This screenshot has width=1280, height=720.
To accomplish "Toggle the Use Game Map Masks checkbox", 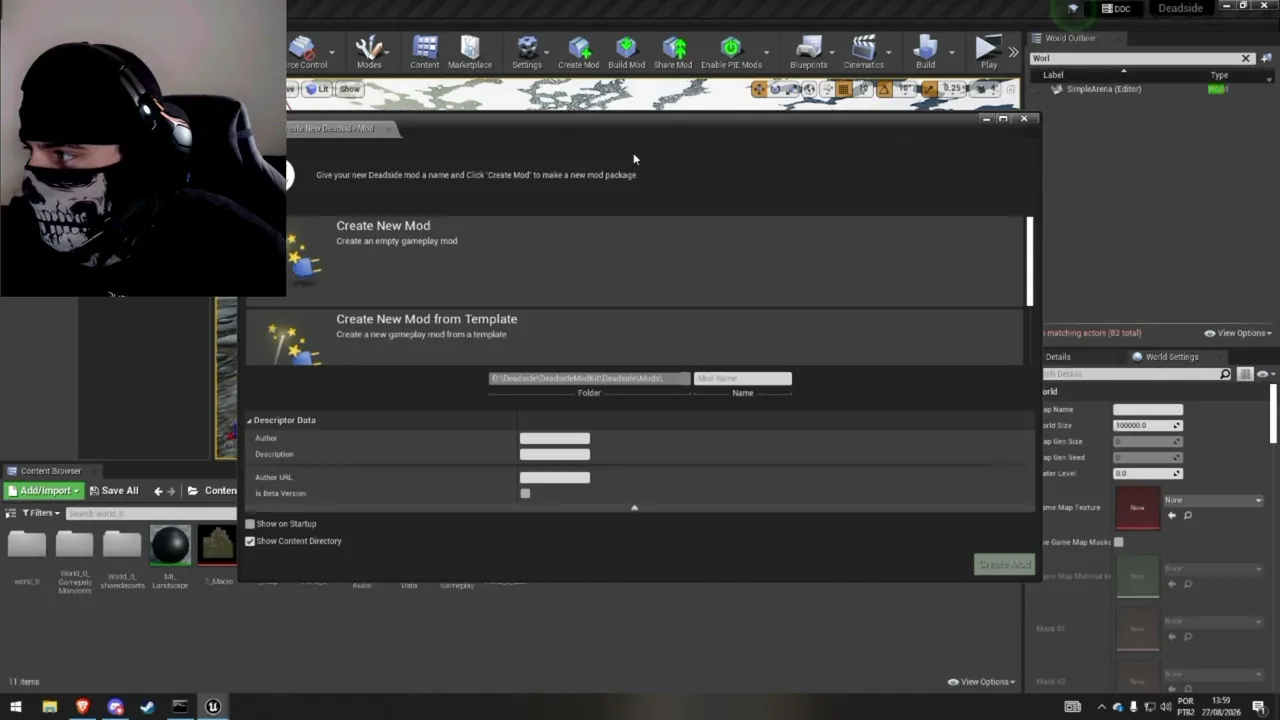I will (1119, 542).
